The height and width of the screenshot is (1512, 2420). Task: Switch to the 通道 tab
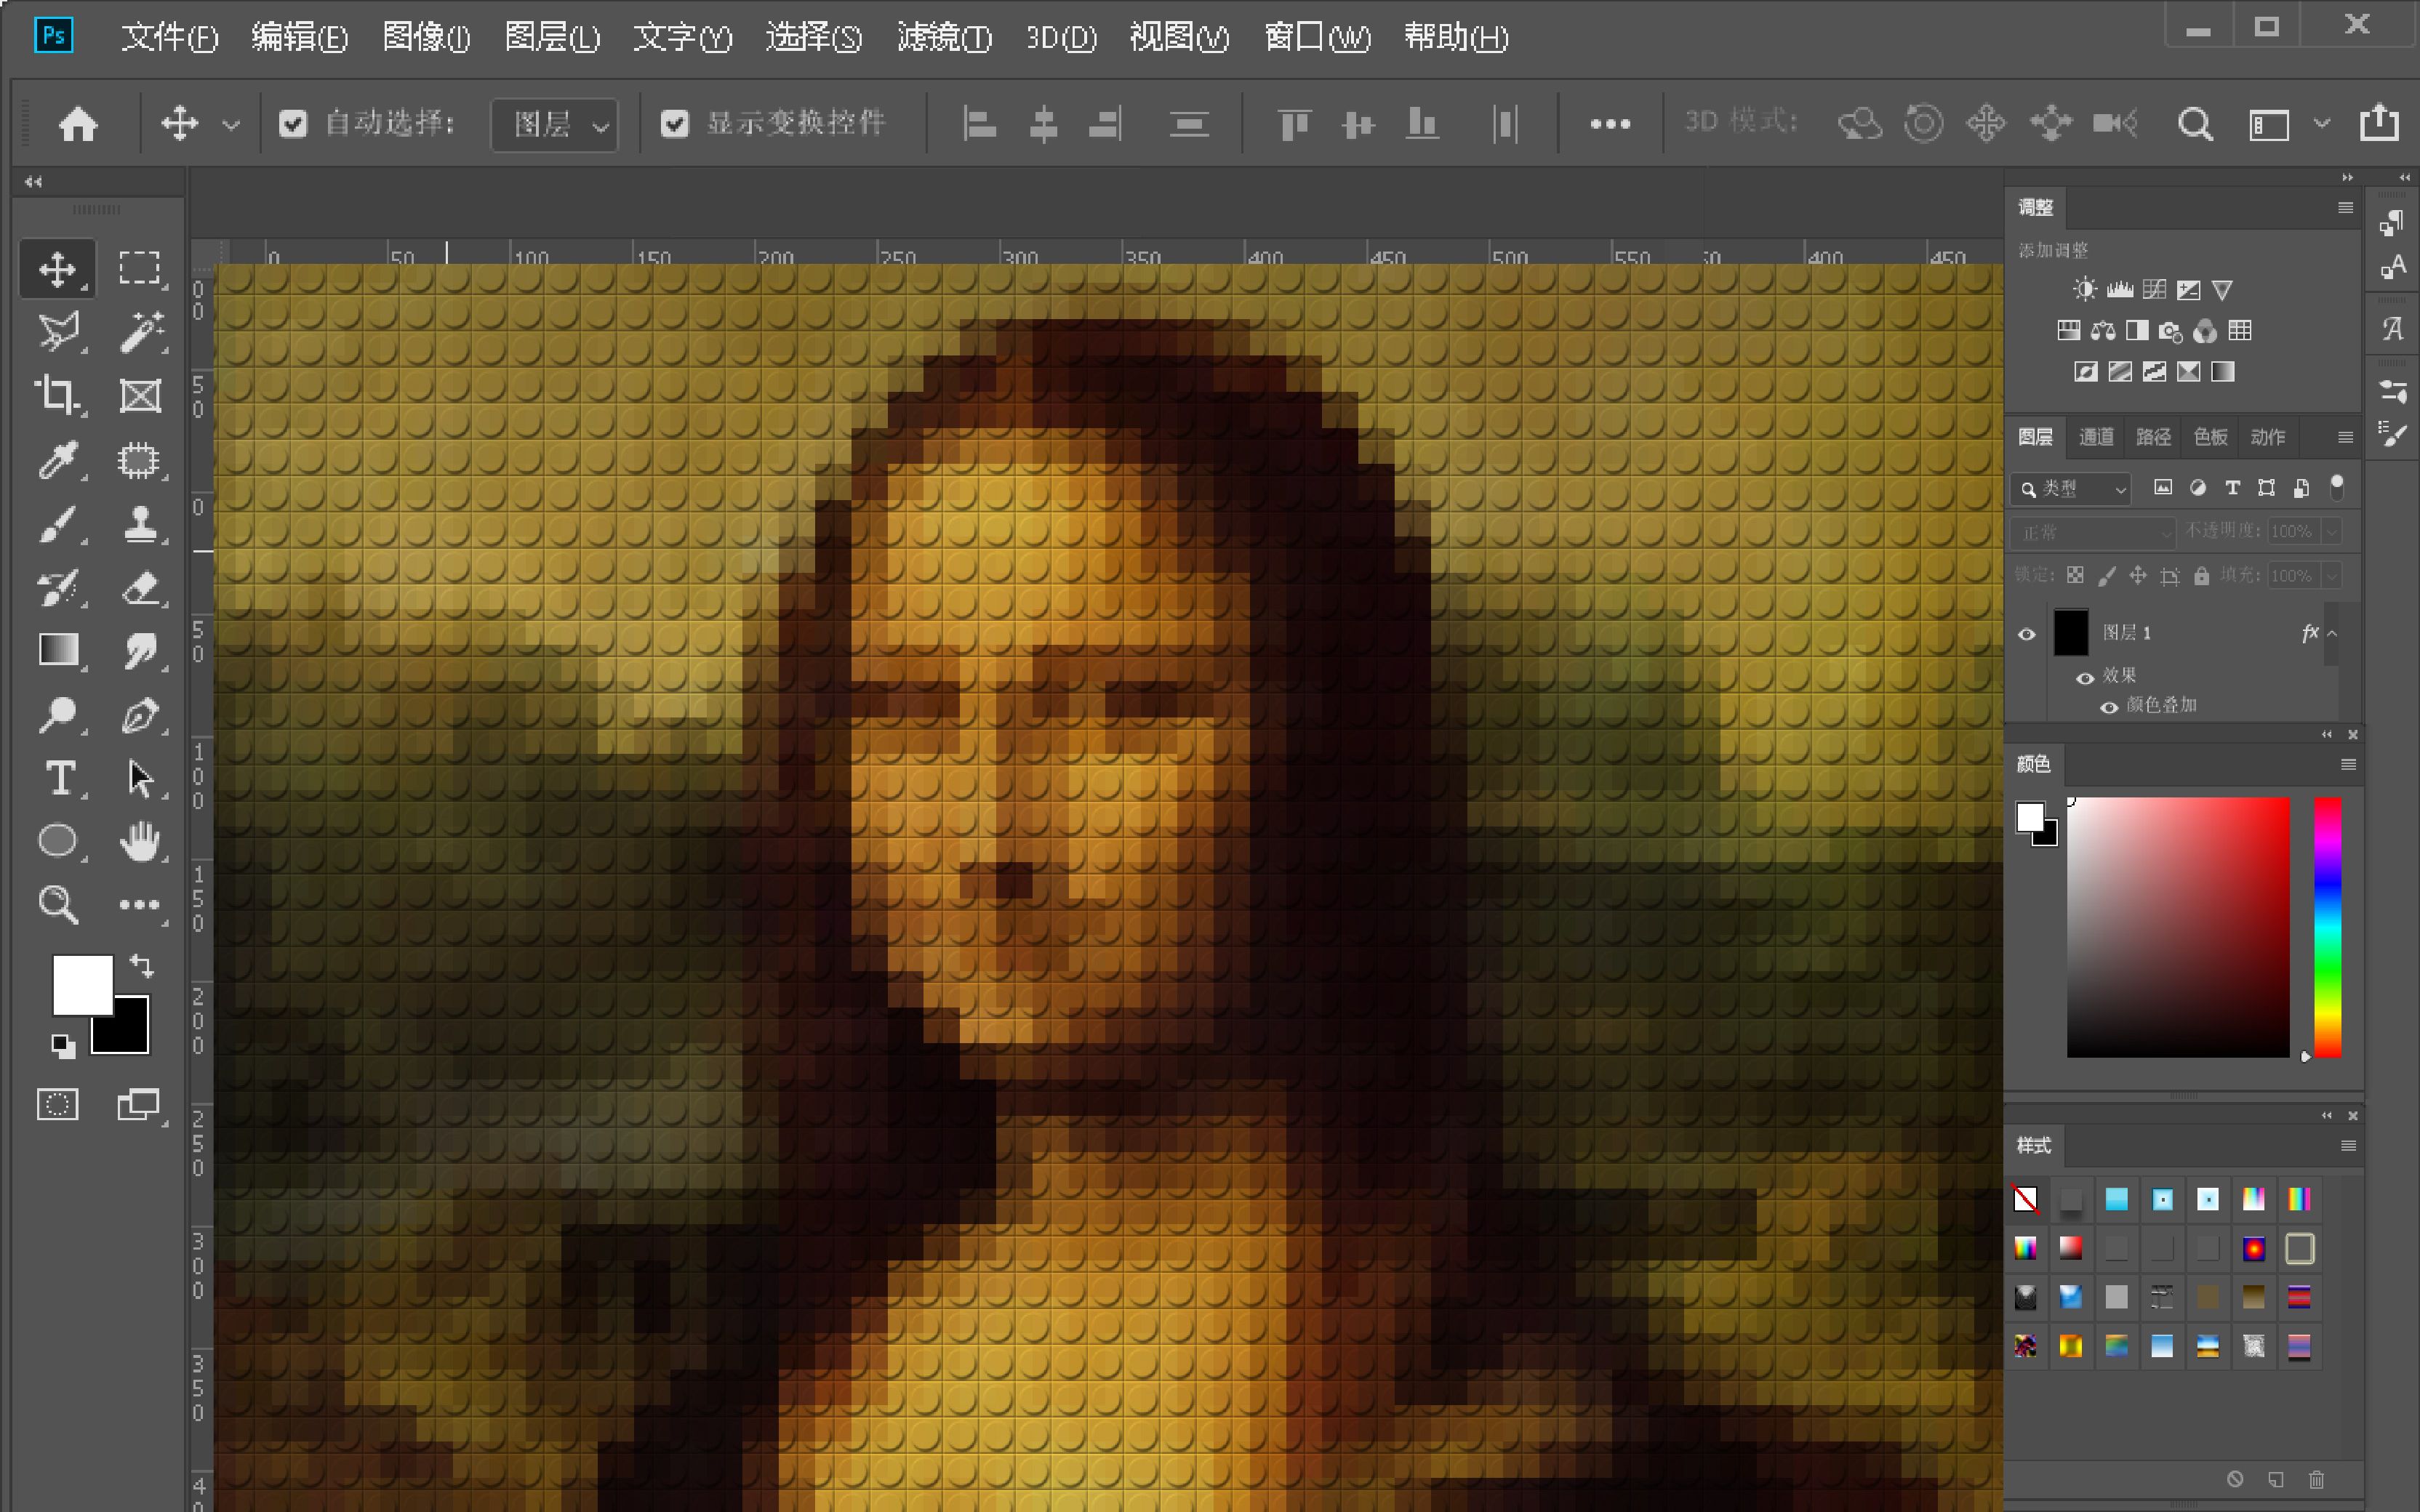(2096, 437)
